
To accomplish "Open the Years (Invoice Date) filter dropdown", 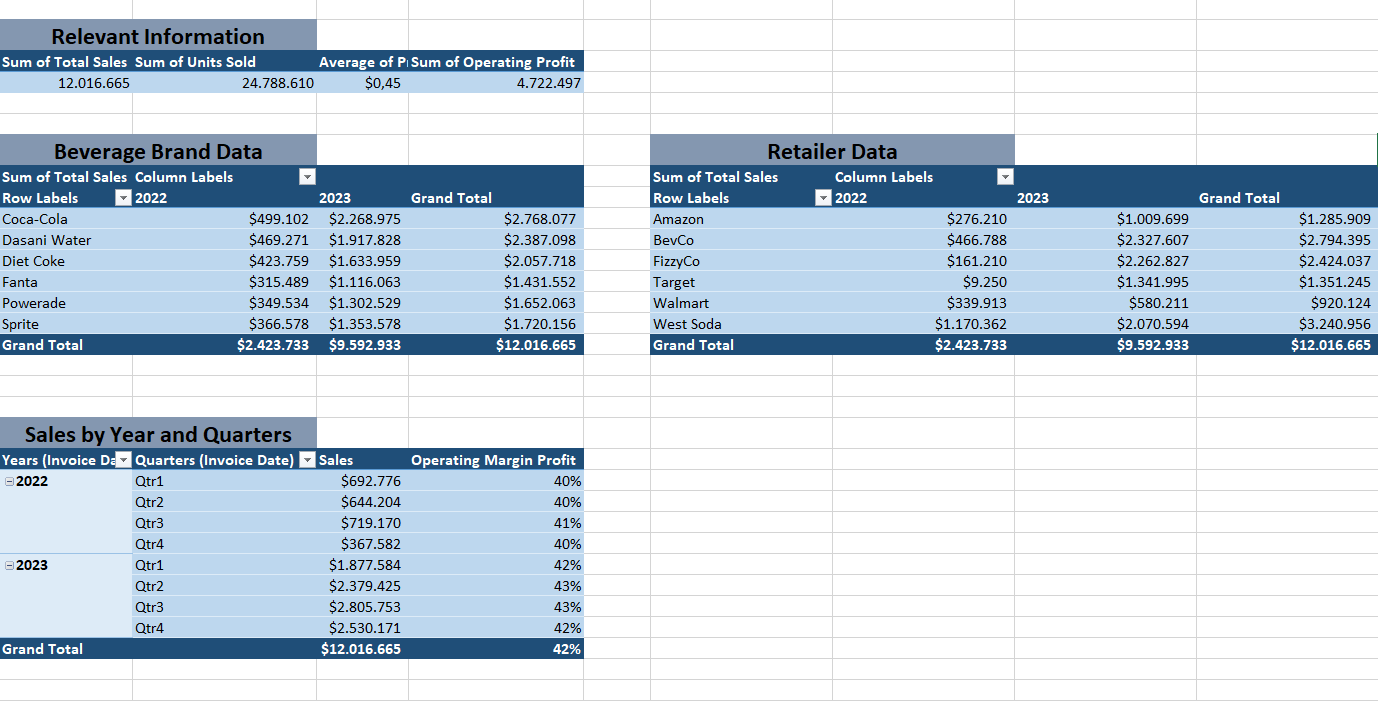I will click(x=123, y=460).
